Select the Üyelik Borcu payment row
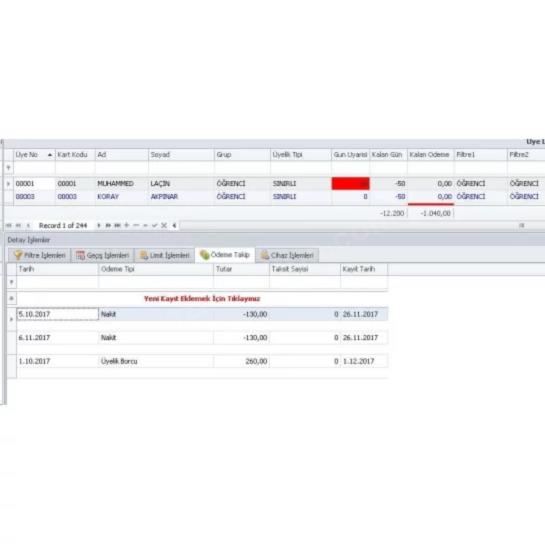The height and width of the screenshot is (545, 545). pyautogui.click(x=202, y=361)
